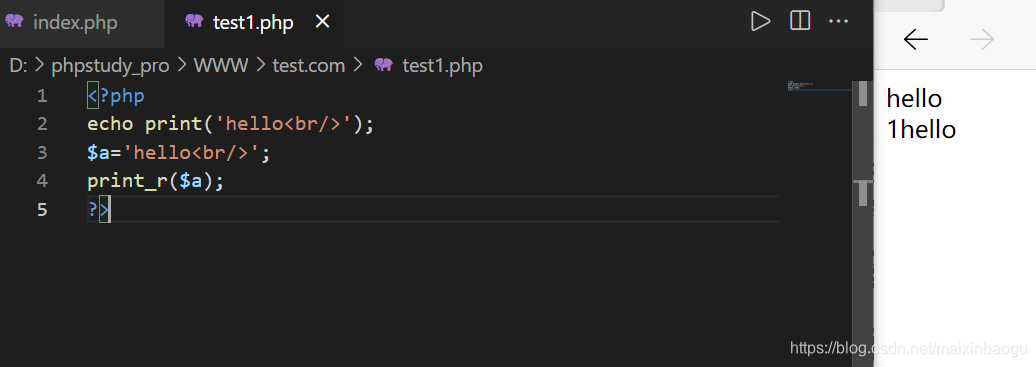Open the More Actions ellipsis menu

click(x=838, y=21)
